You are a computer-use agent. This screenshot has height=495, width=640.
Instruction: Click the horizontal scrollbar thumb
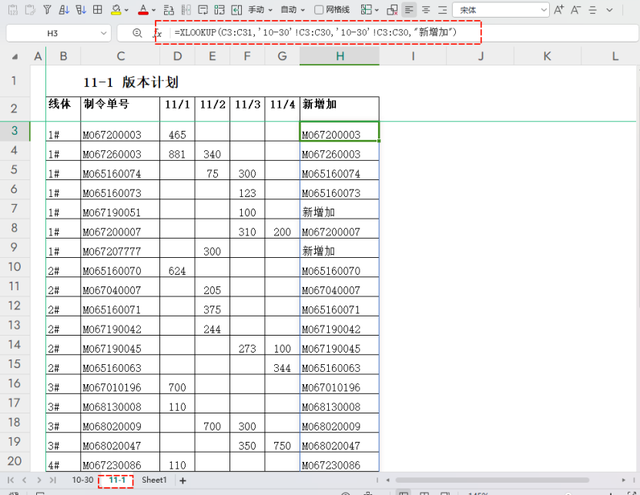[492, 480]
